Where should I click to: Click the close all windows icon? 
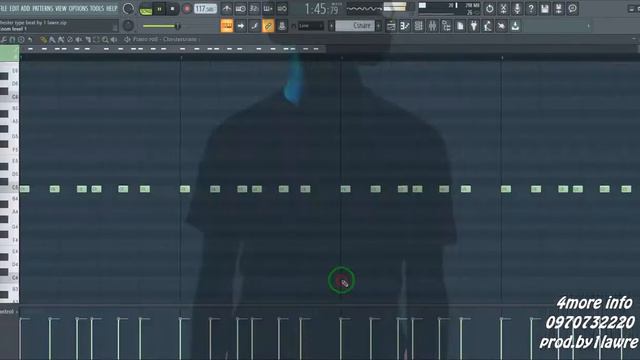point(502,26)
